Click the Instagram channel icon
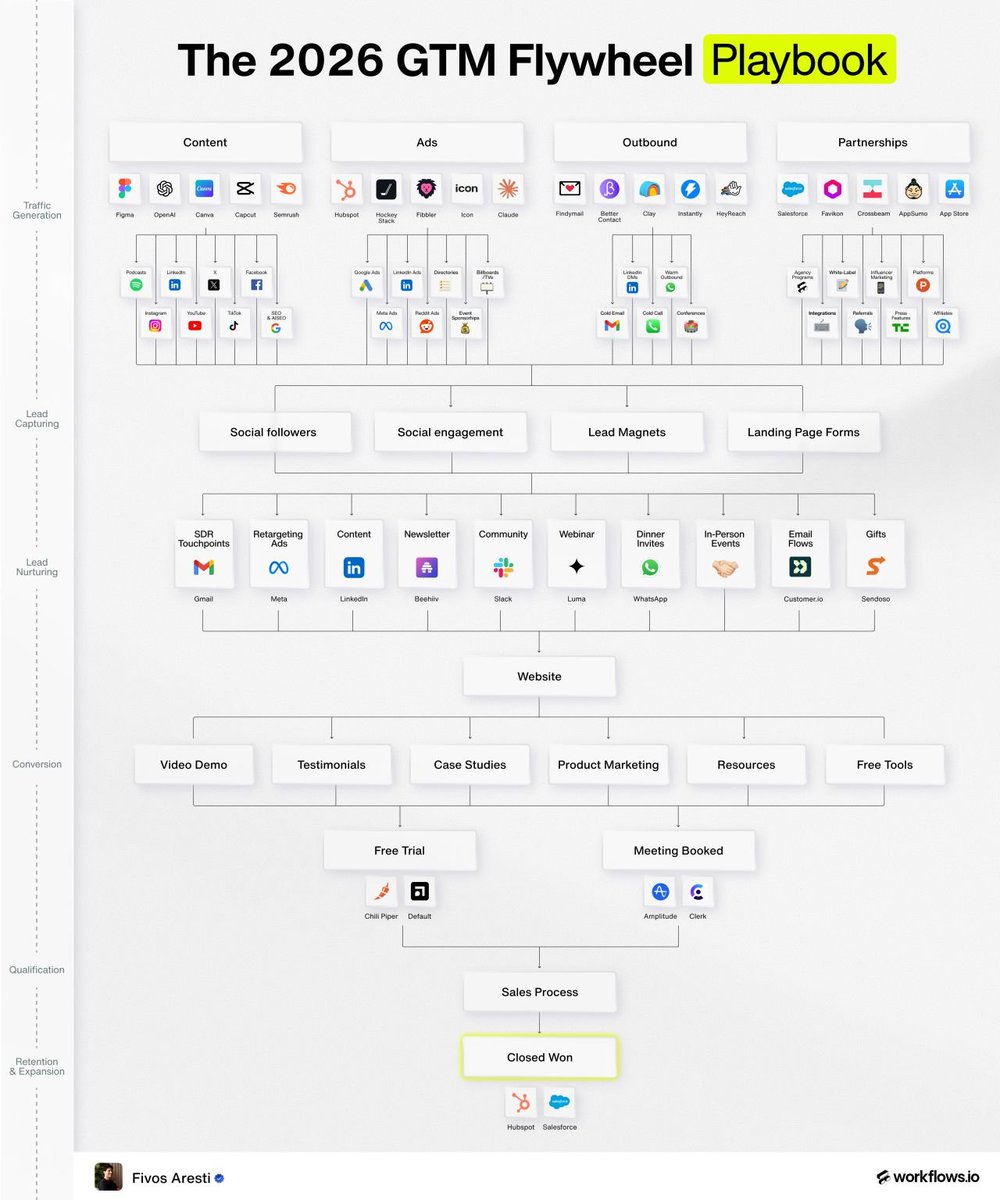 click(x=155, y=326)
